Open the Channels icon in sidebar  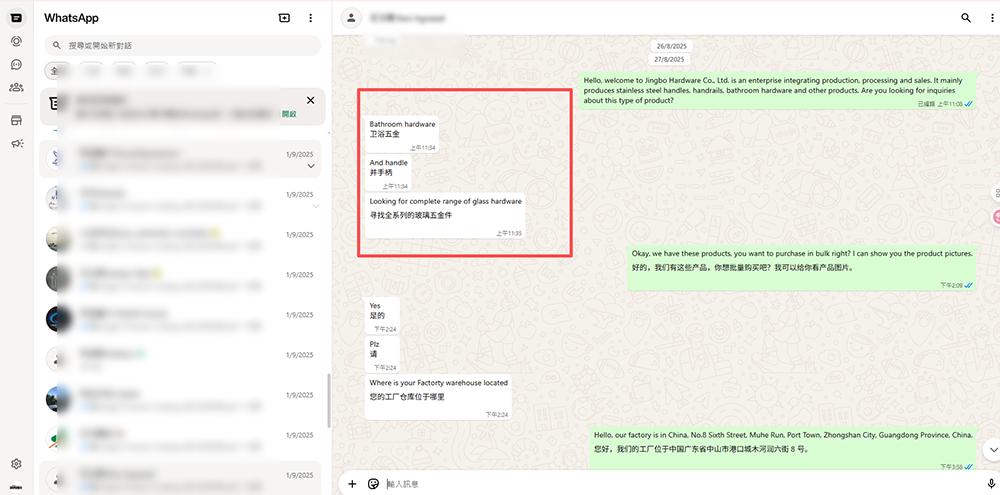point(17,64)
